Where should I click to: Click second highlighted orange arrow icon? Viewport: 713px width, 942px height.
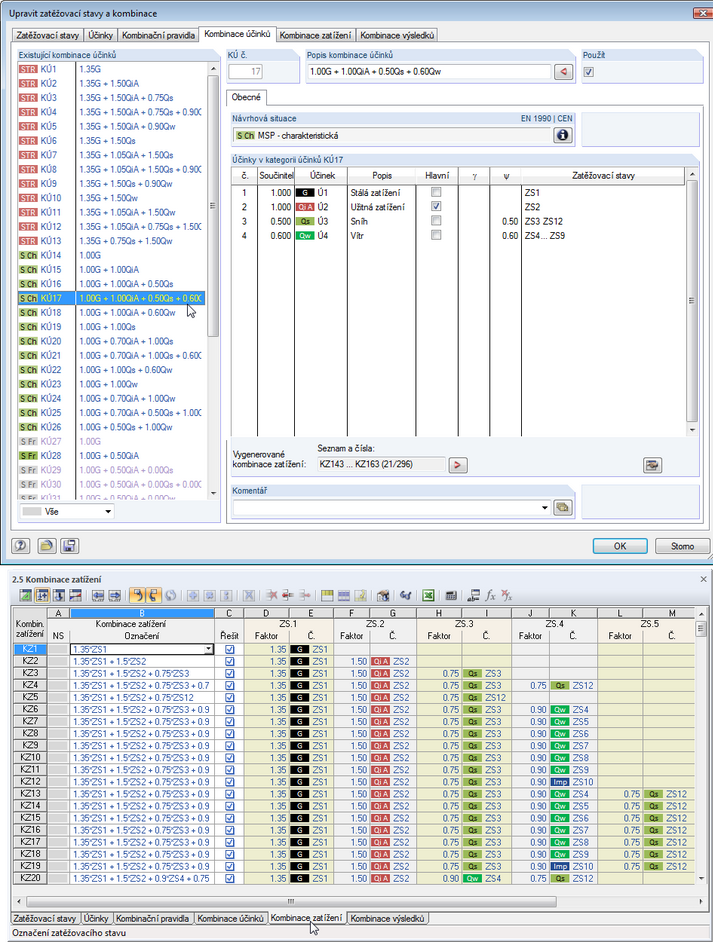[x=153, y=595]
